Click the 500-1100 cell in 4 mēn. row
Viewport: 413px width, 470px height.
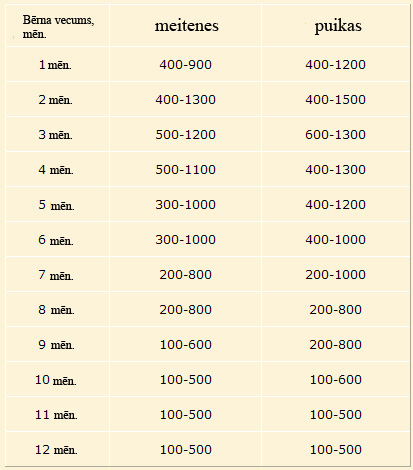coord(186,170)
